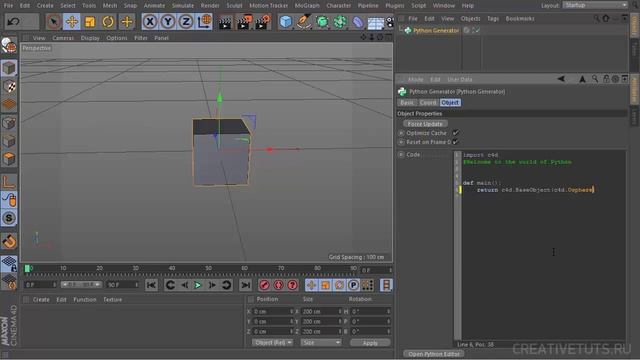
Task: Activate the Scale tool
Action: pos(90,22)
